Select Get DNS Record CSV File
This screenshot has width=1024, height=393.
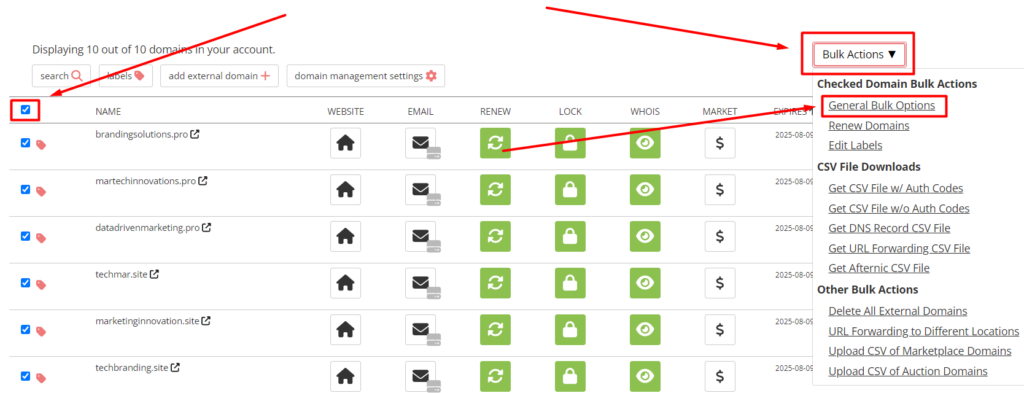[x=889, y=228]
